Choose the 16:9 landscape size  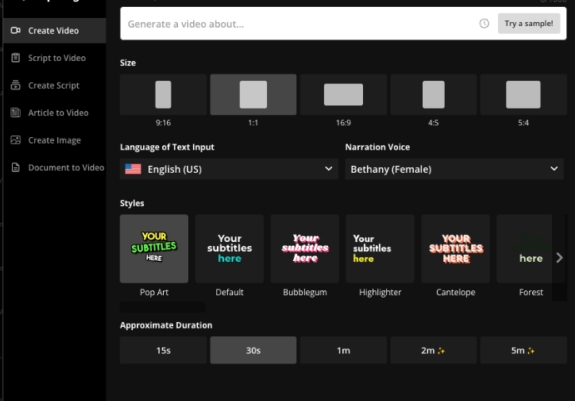coord(343,95)
